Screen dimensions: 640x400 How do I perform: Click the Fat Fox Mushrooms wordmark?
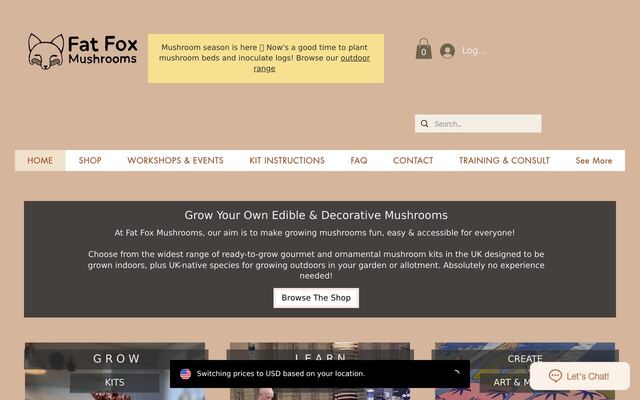coord(103,49)
